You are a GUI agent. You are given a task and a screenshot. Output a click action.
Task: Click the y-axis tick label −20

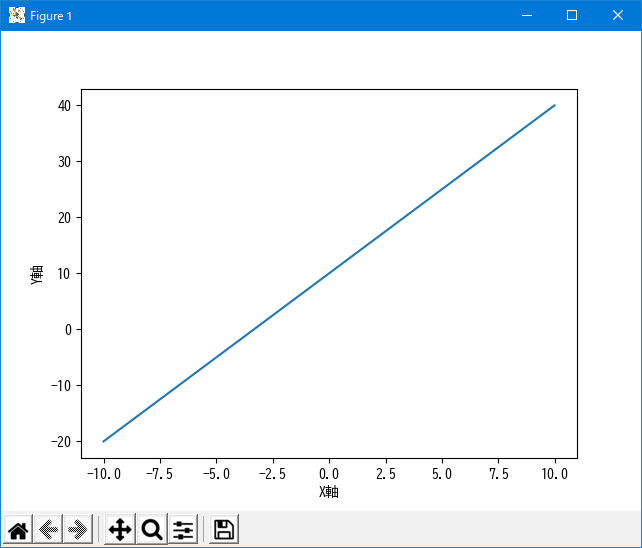point(61,442)
